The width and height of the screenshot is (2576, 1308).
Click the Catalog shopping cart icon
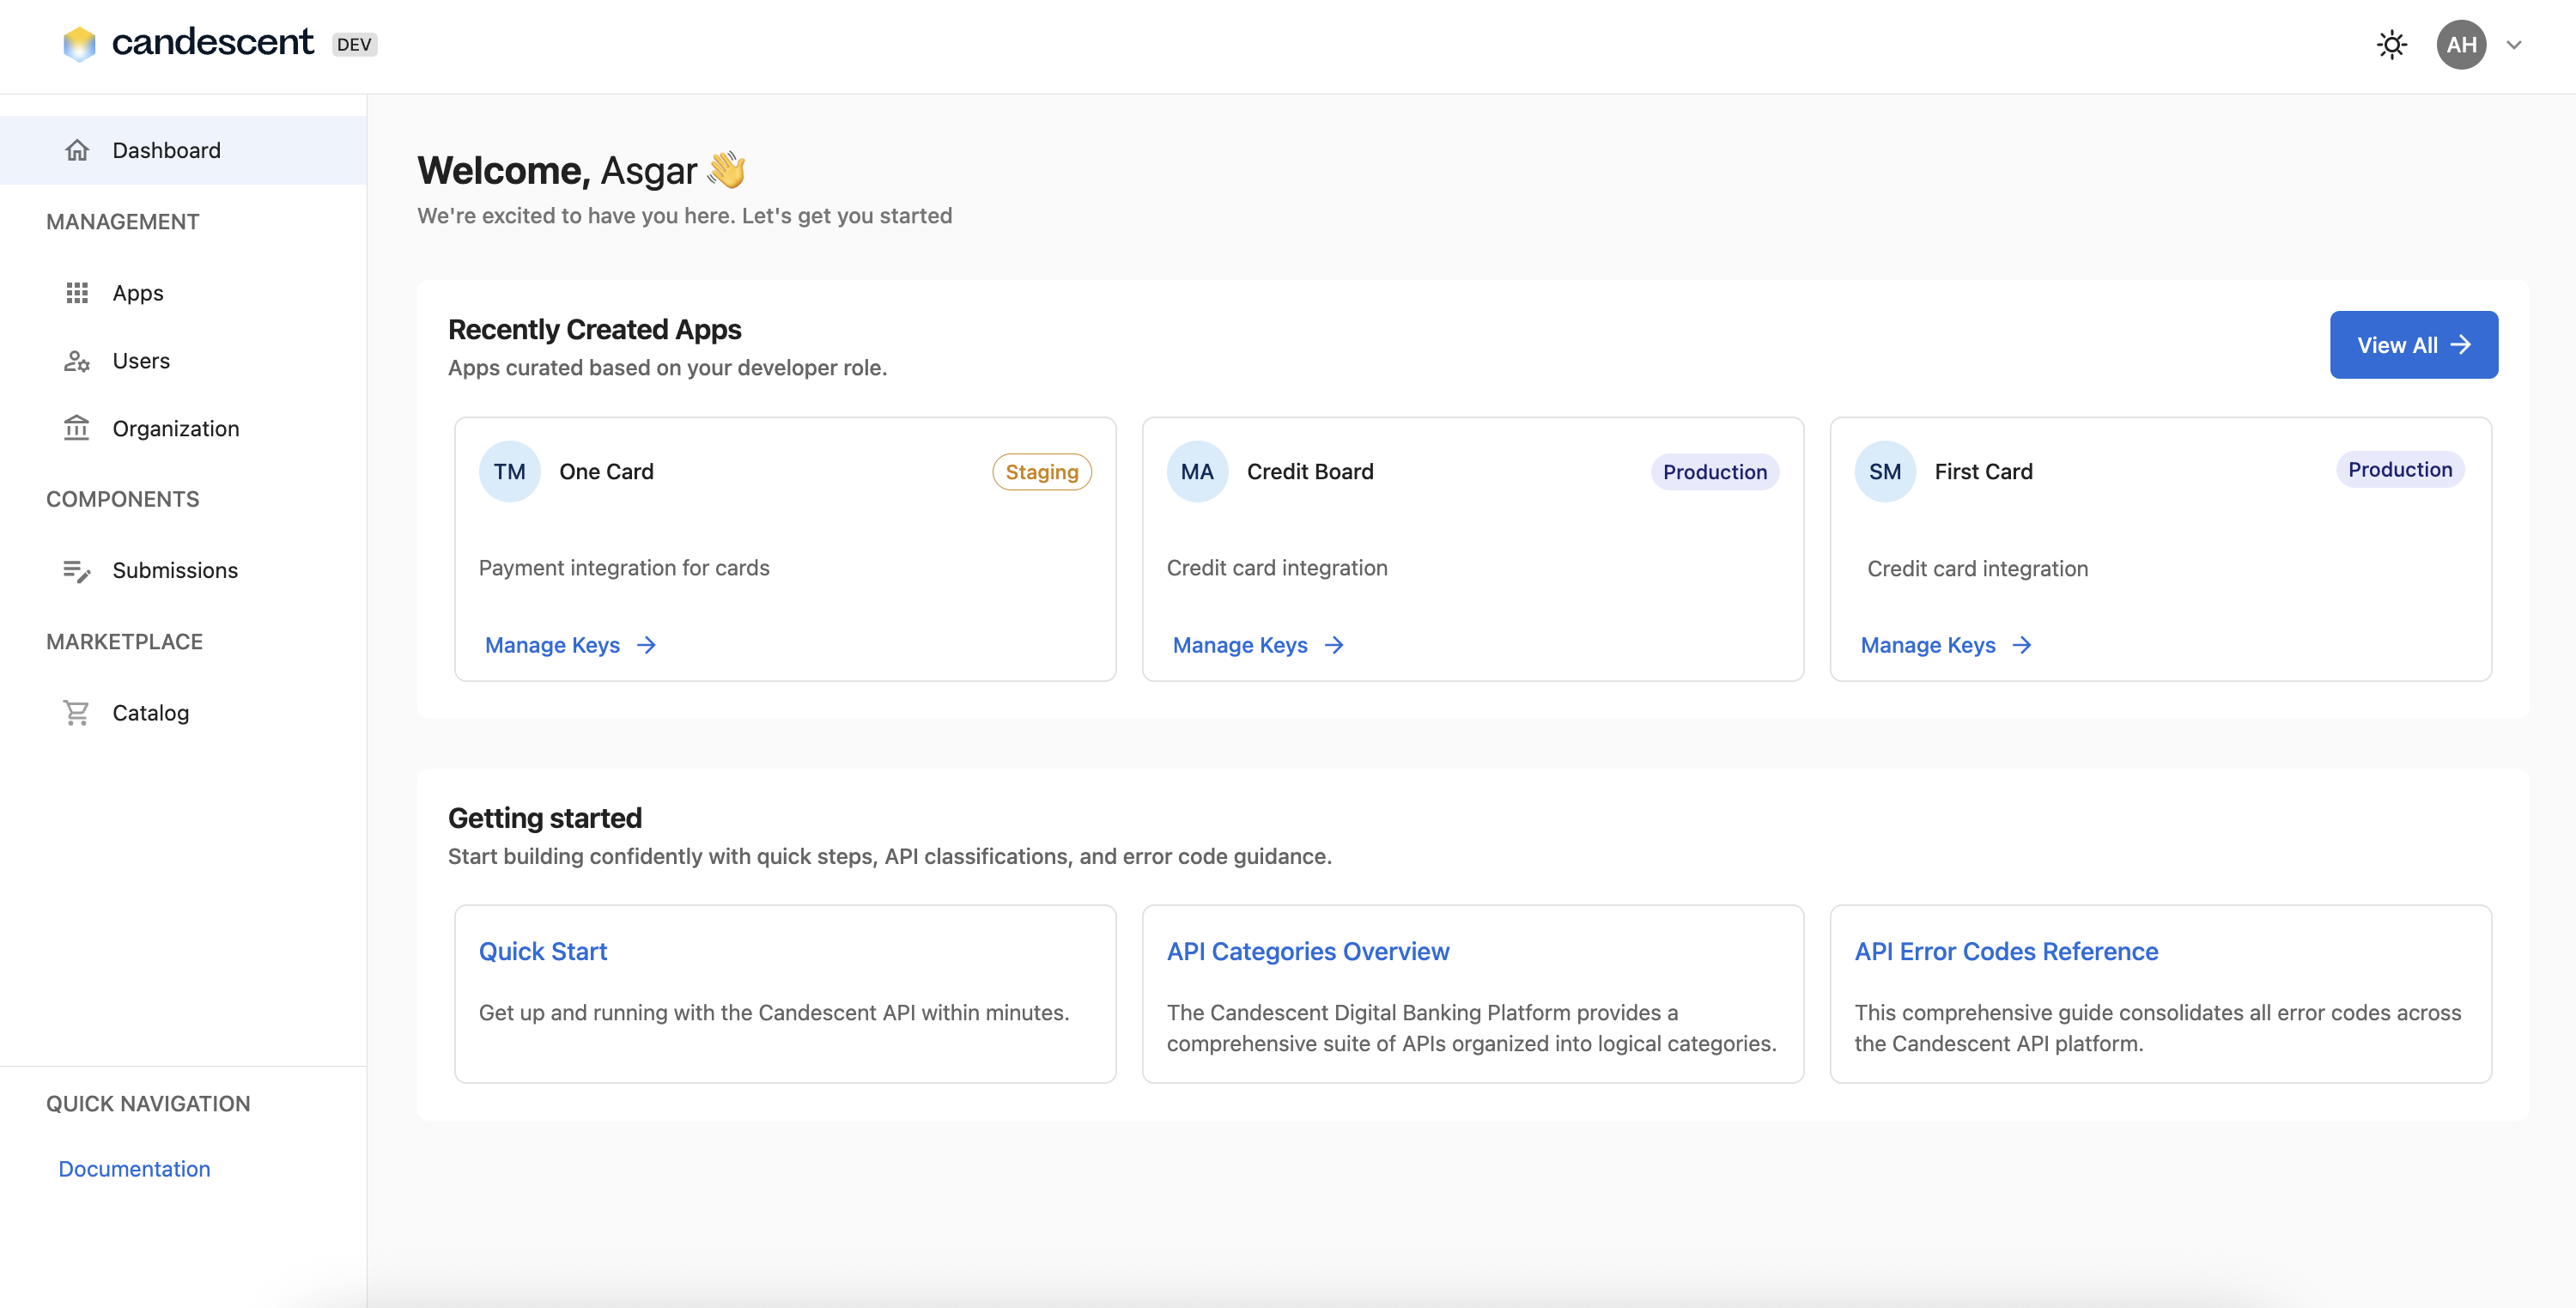[x=77, y=713]
